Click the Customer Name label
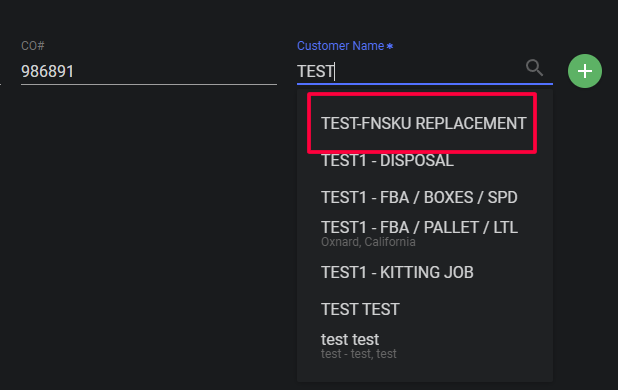Viewport: 618px width, 390px height. click(x=341, y=46)
